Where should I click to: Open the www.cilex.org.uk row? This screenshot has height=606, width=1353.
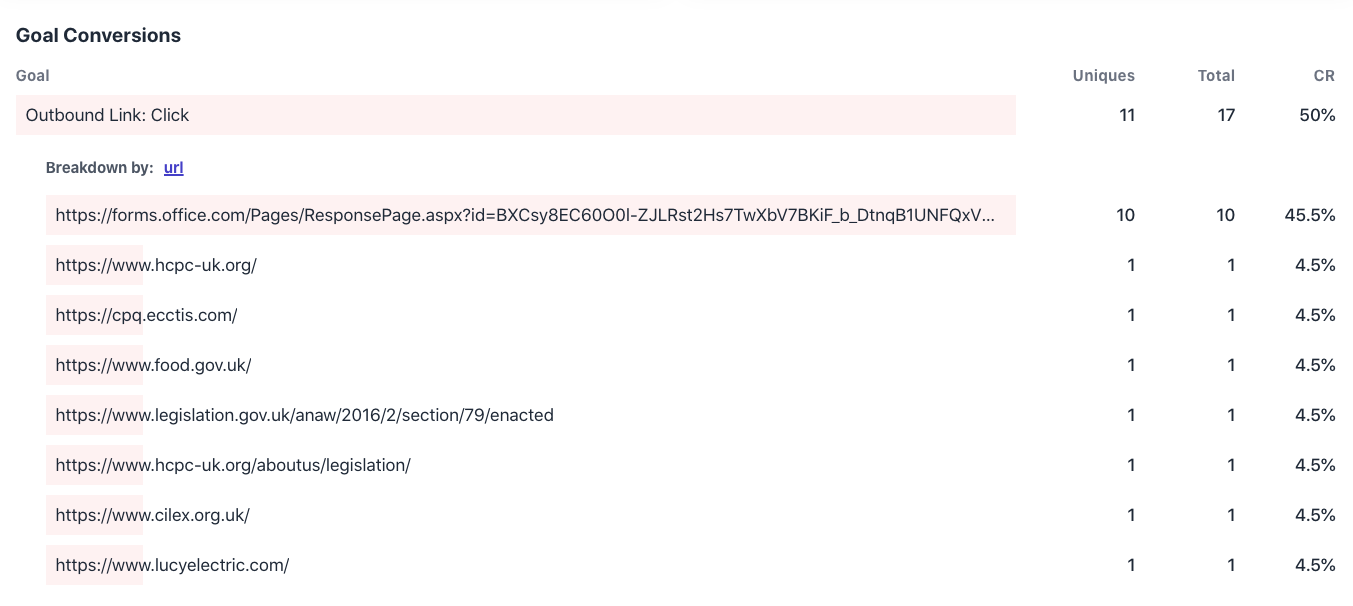[x=152, y=515]
